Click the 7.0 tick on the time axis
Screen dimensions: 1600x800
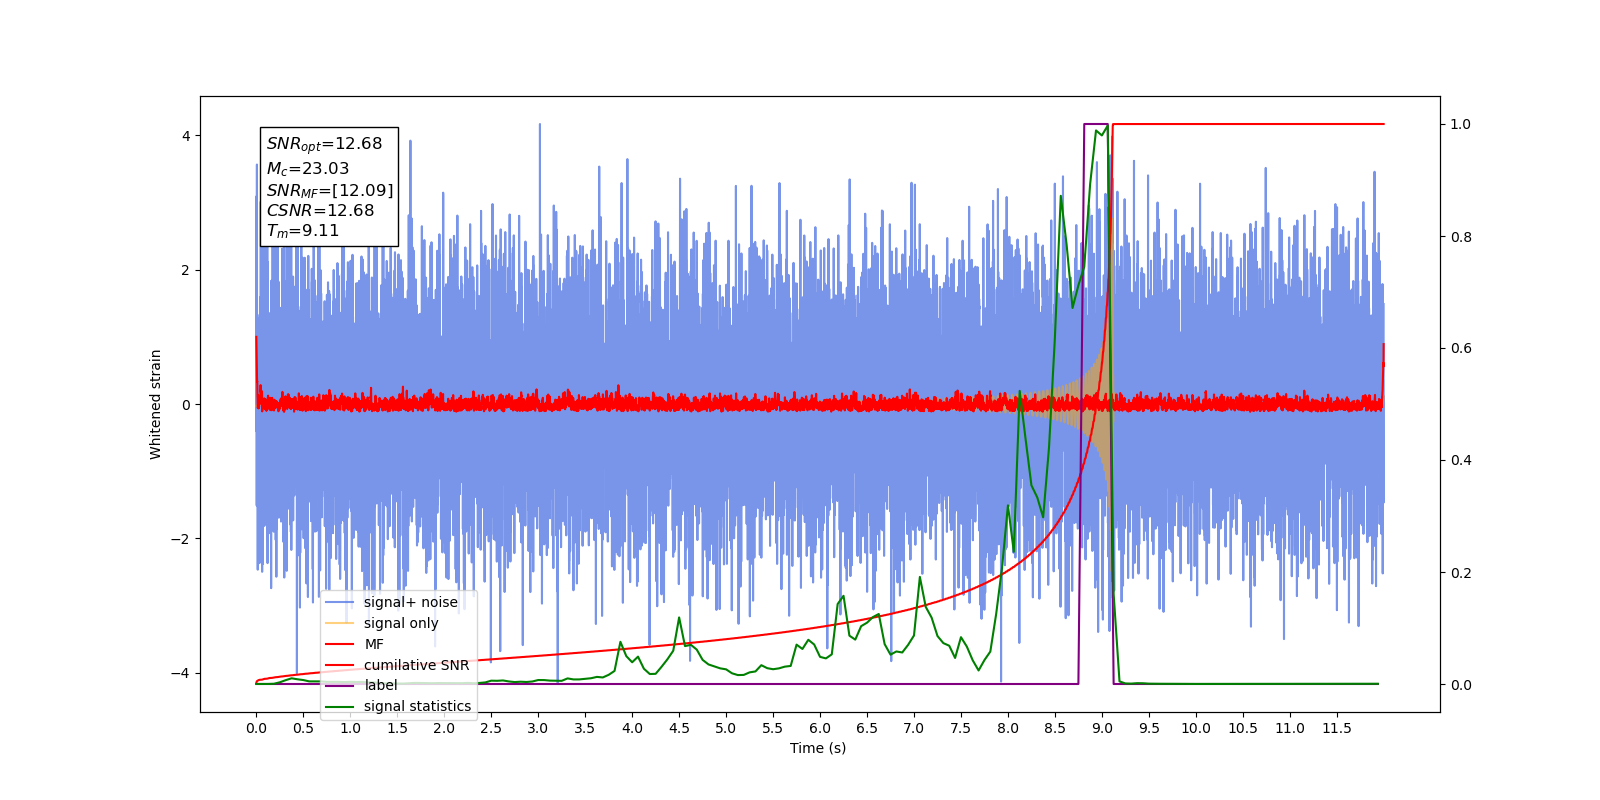point(914,728)
